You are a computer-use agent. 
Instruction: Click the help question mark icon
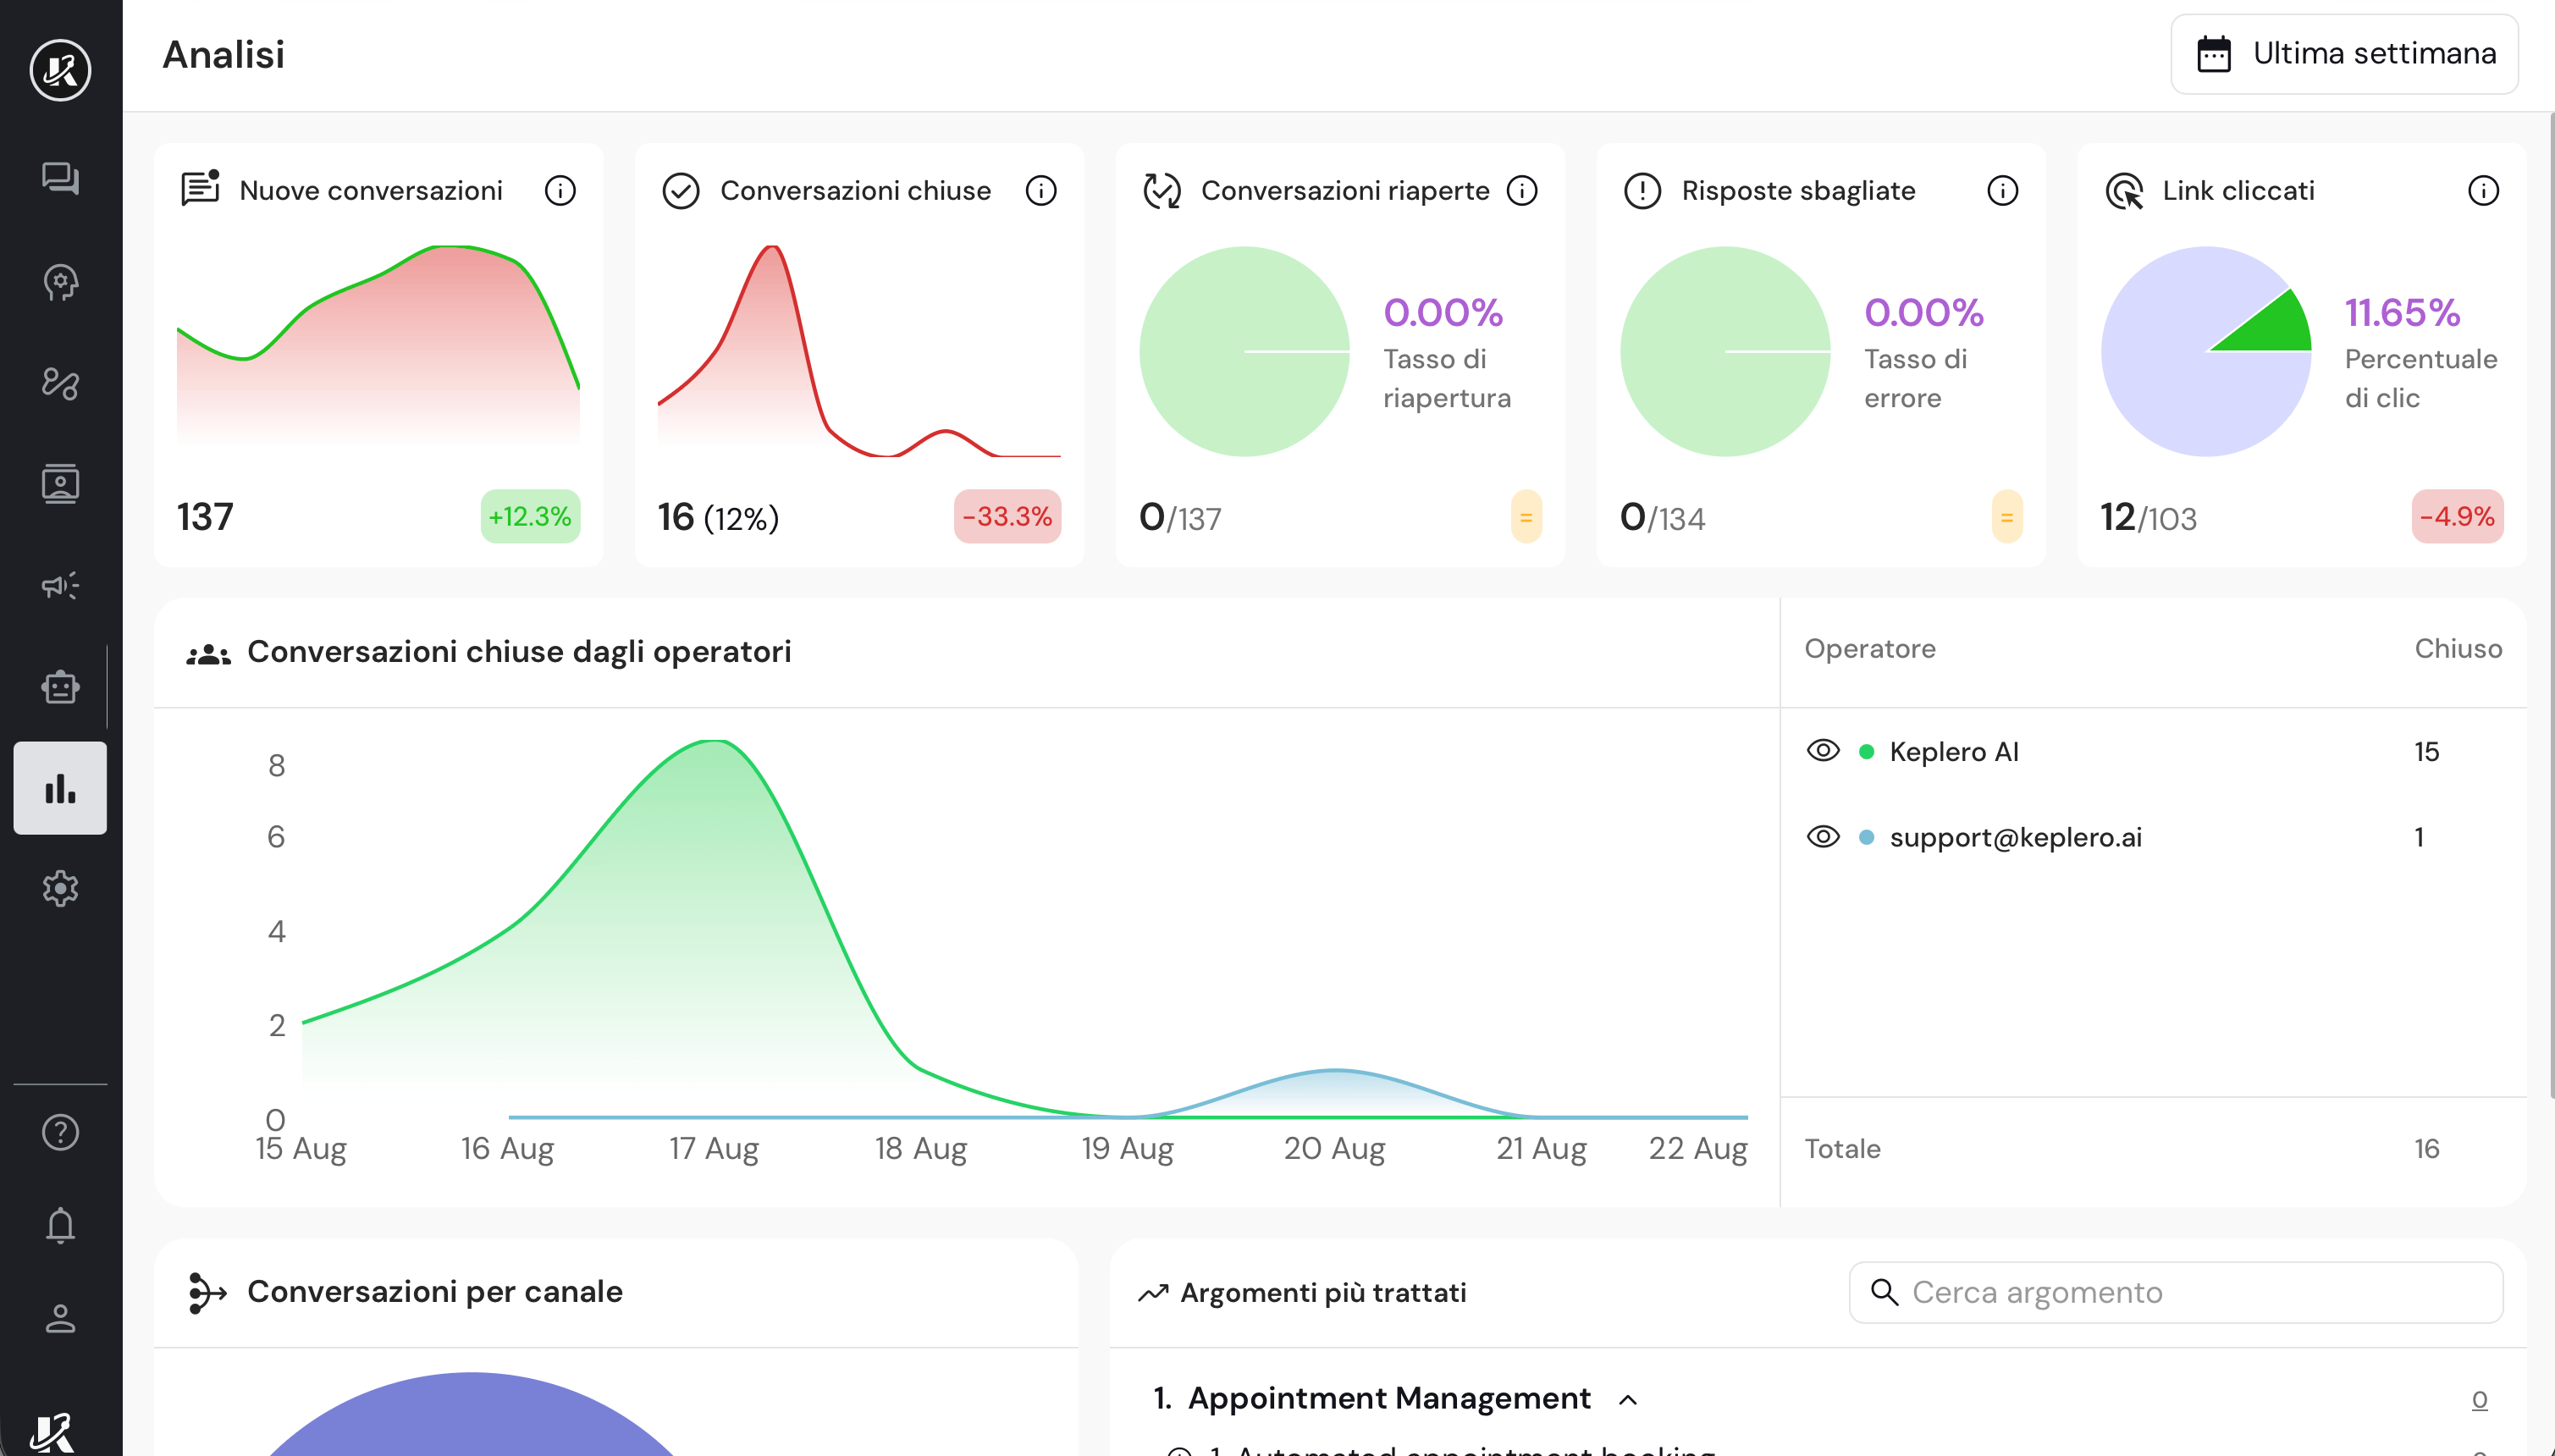(x=60, y=1132)
